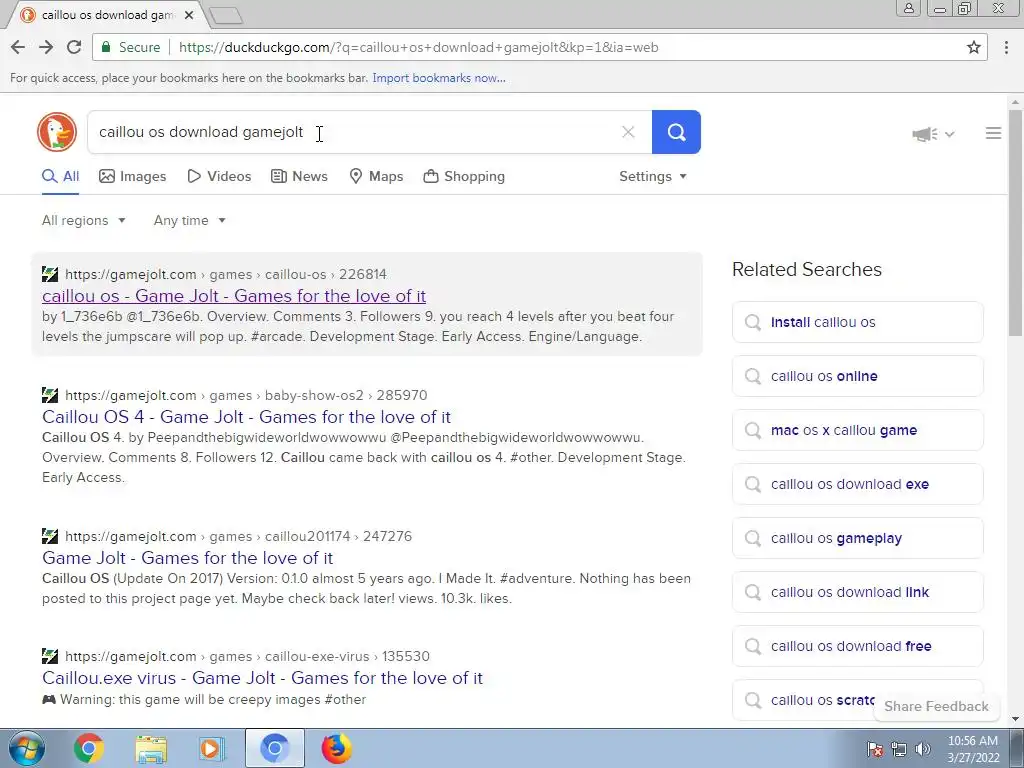Open File Explorer from the taskbar
Viewport: 1024px width, 768px height.
click(151, 748)
